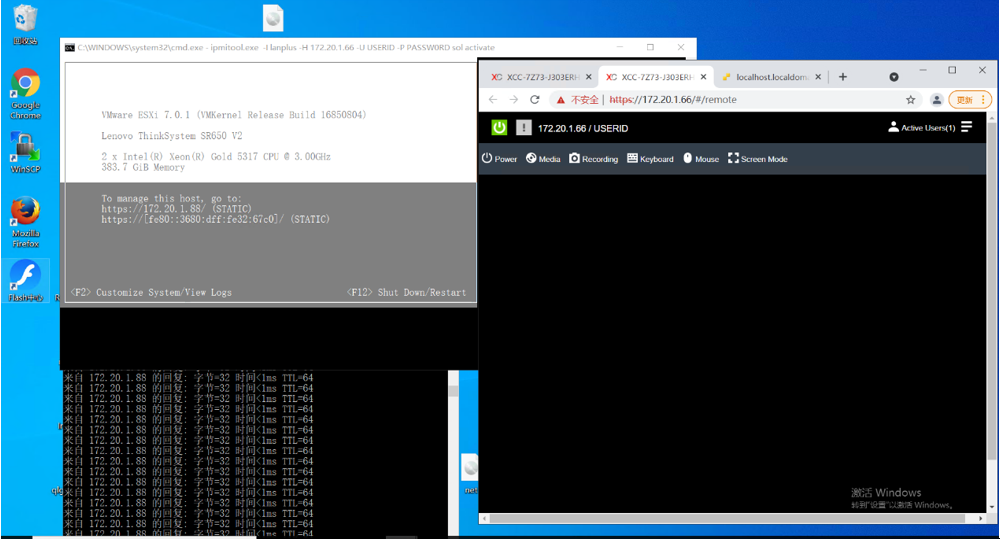The height and width of the screenshot is (539, 1001).
Task: Click the F2 Customize System/View Logs text
Action: point(151,292)
